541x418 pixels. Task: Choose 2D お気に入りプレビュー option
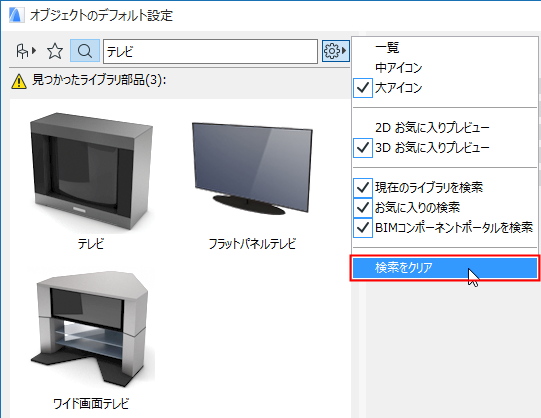tap(445, 128)
